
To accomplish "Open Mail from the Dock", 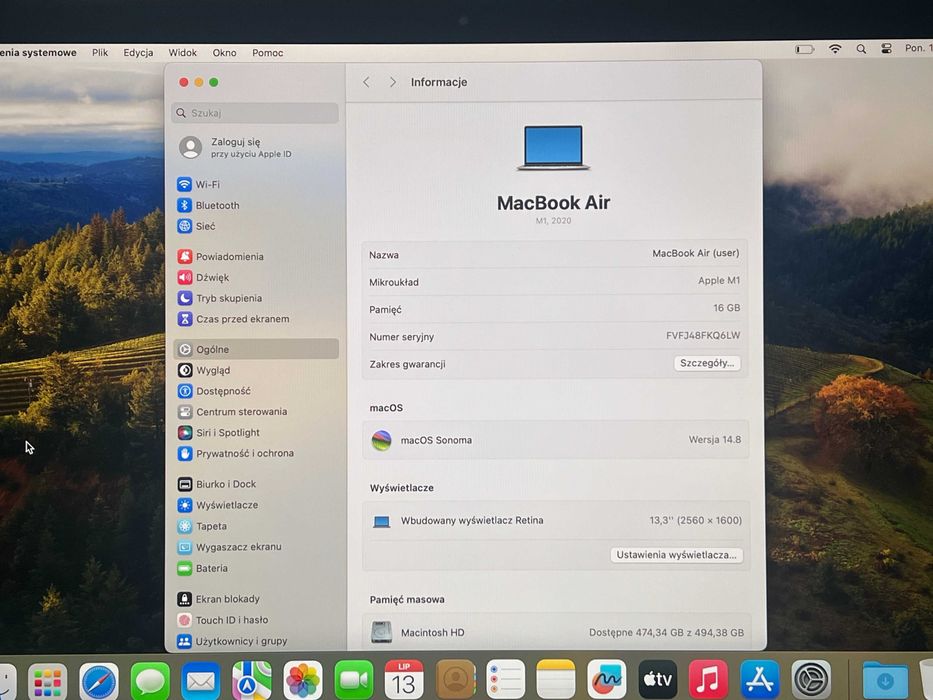I will pyautogui.click(x=201, y=680).
